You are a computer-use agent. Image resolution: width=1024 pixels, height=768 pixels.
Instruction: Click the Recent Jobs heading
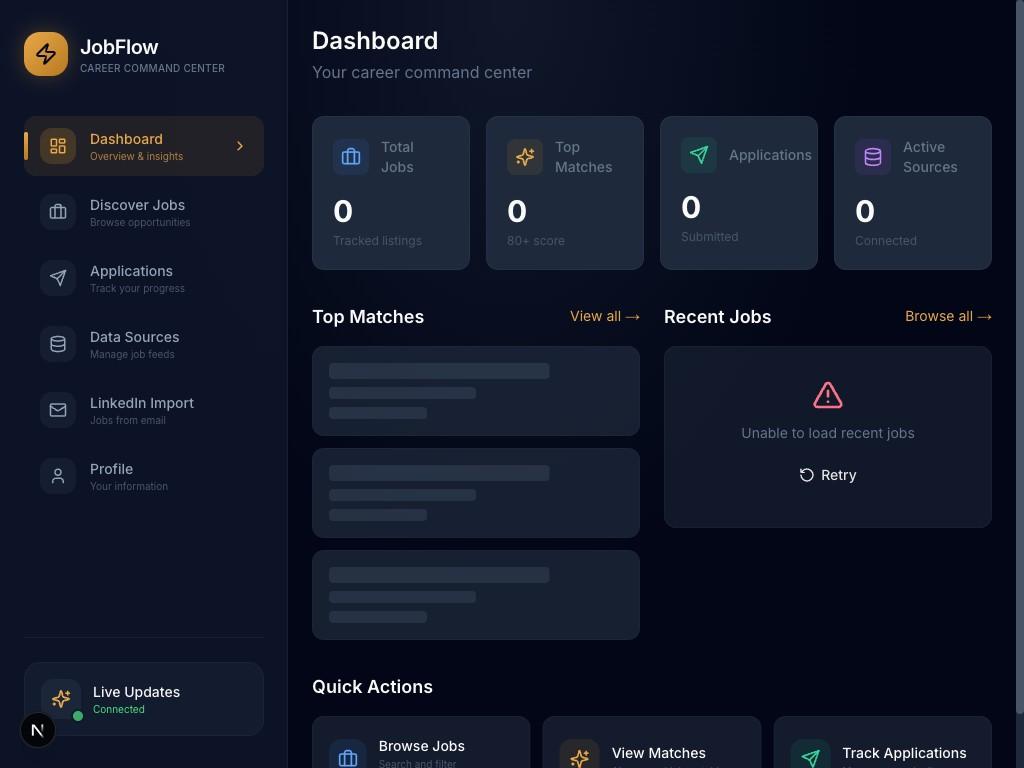[x=717, y=317]
